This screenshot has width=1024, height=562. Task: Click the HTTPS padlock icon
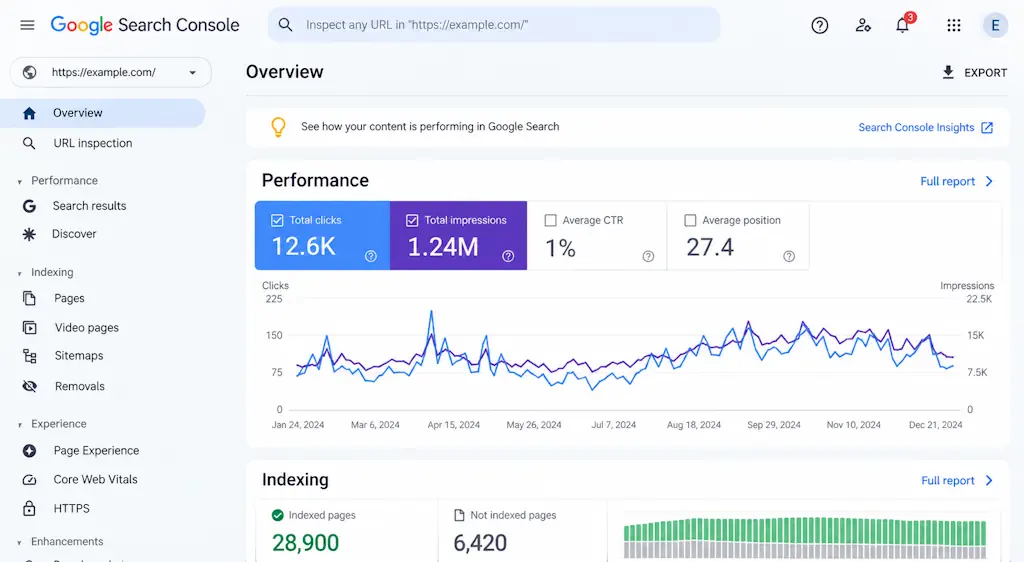[x=29, y=508]
